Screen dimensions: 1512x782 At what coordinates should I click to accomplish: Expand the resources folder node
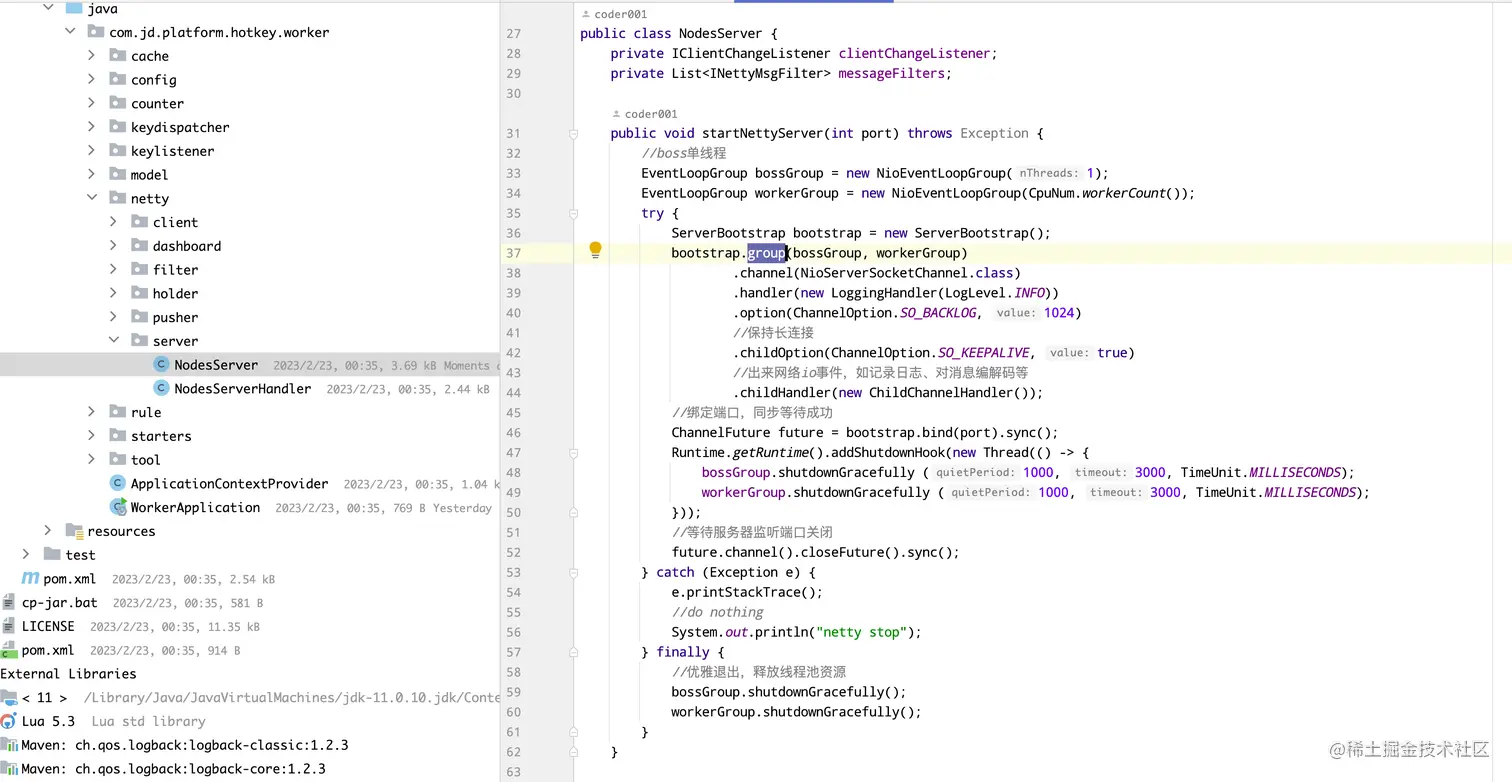[x=48, y=531]
